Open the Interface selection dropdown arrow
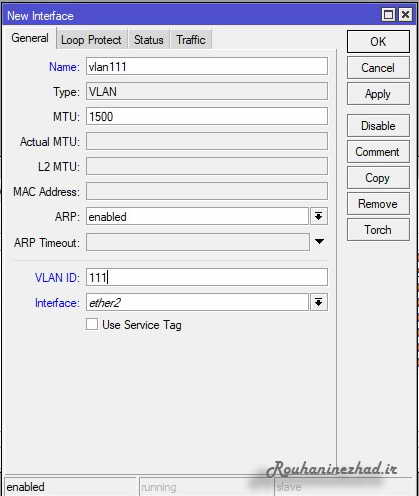Image resolution: width=419 pixels, height=496 pixels. (319, 302)
